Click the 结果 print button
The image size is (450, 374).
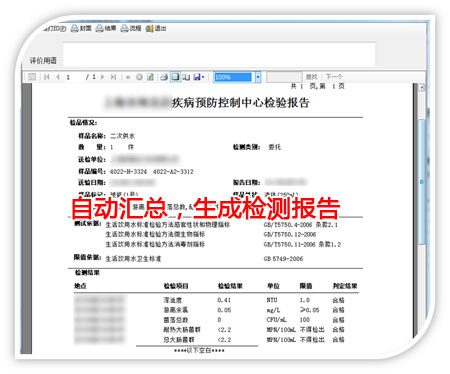tap(106, 28)
